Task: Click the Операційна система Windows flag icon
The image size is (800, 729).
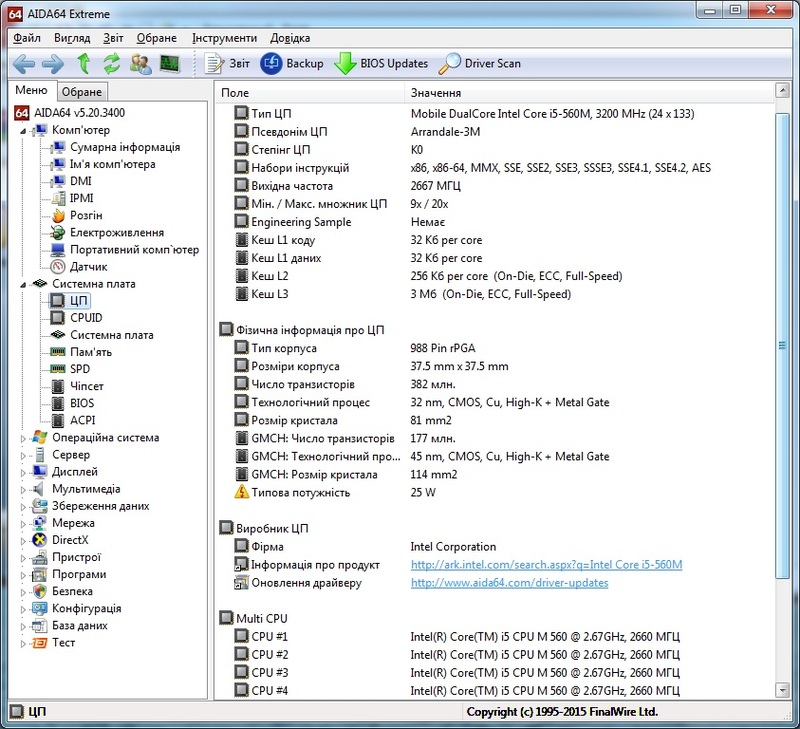Action: [x=39, y=437]
